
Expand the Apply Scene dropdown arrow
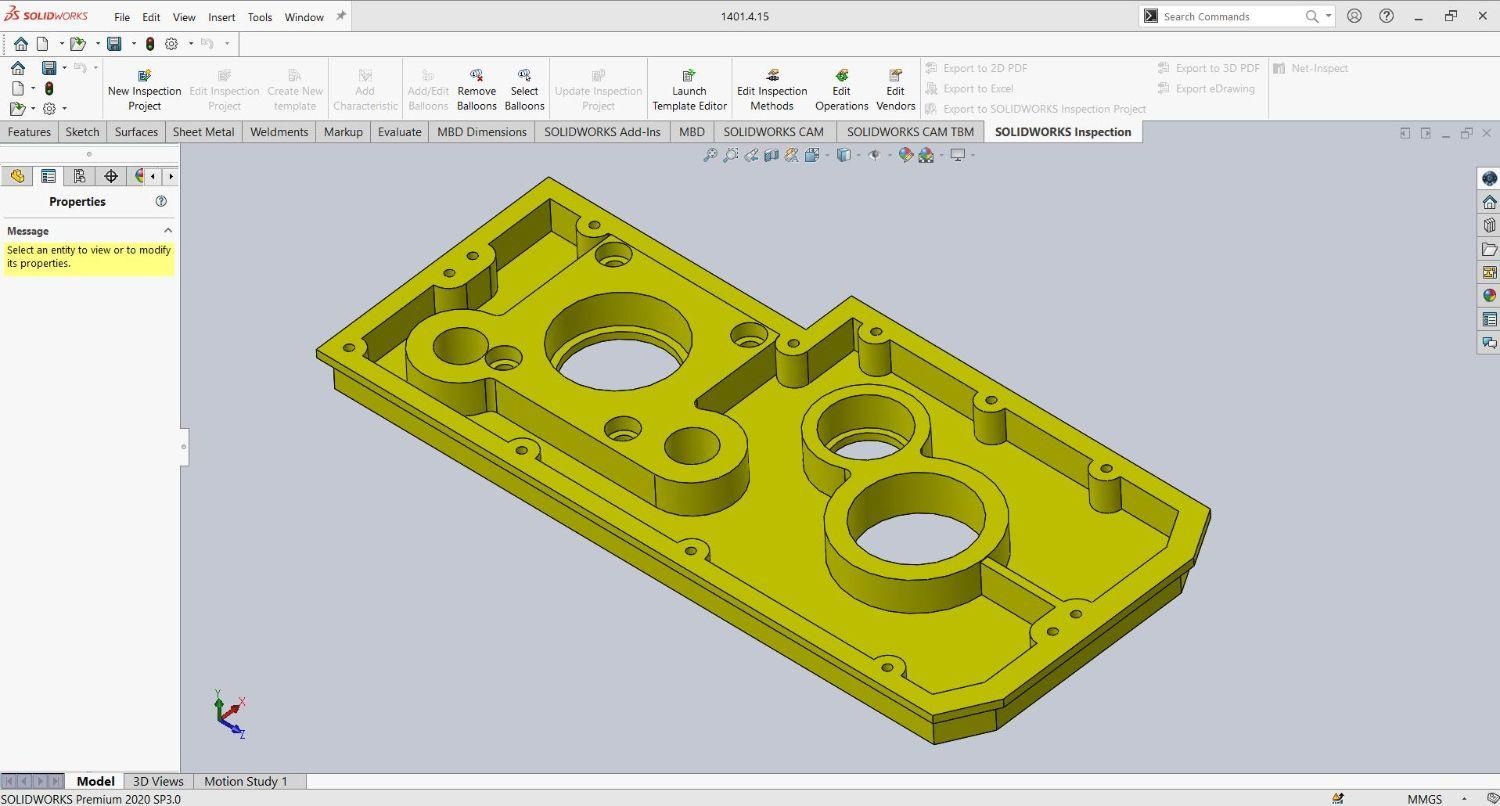pos(940,155)
